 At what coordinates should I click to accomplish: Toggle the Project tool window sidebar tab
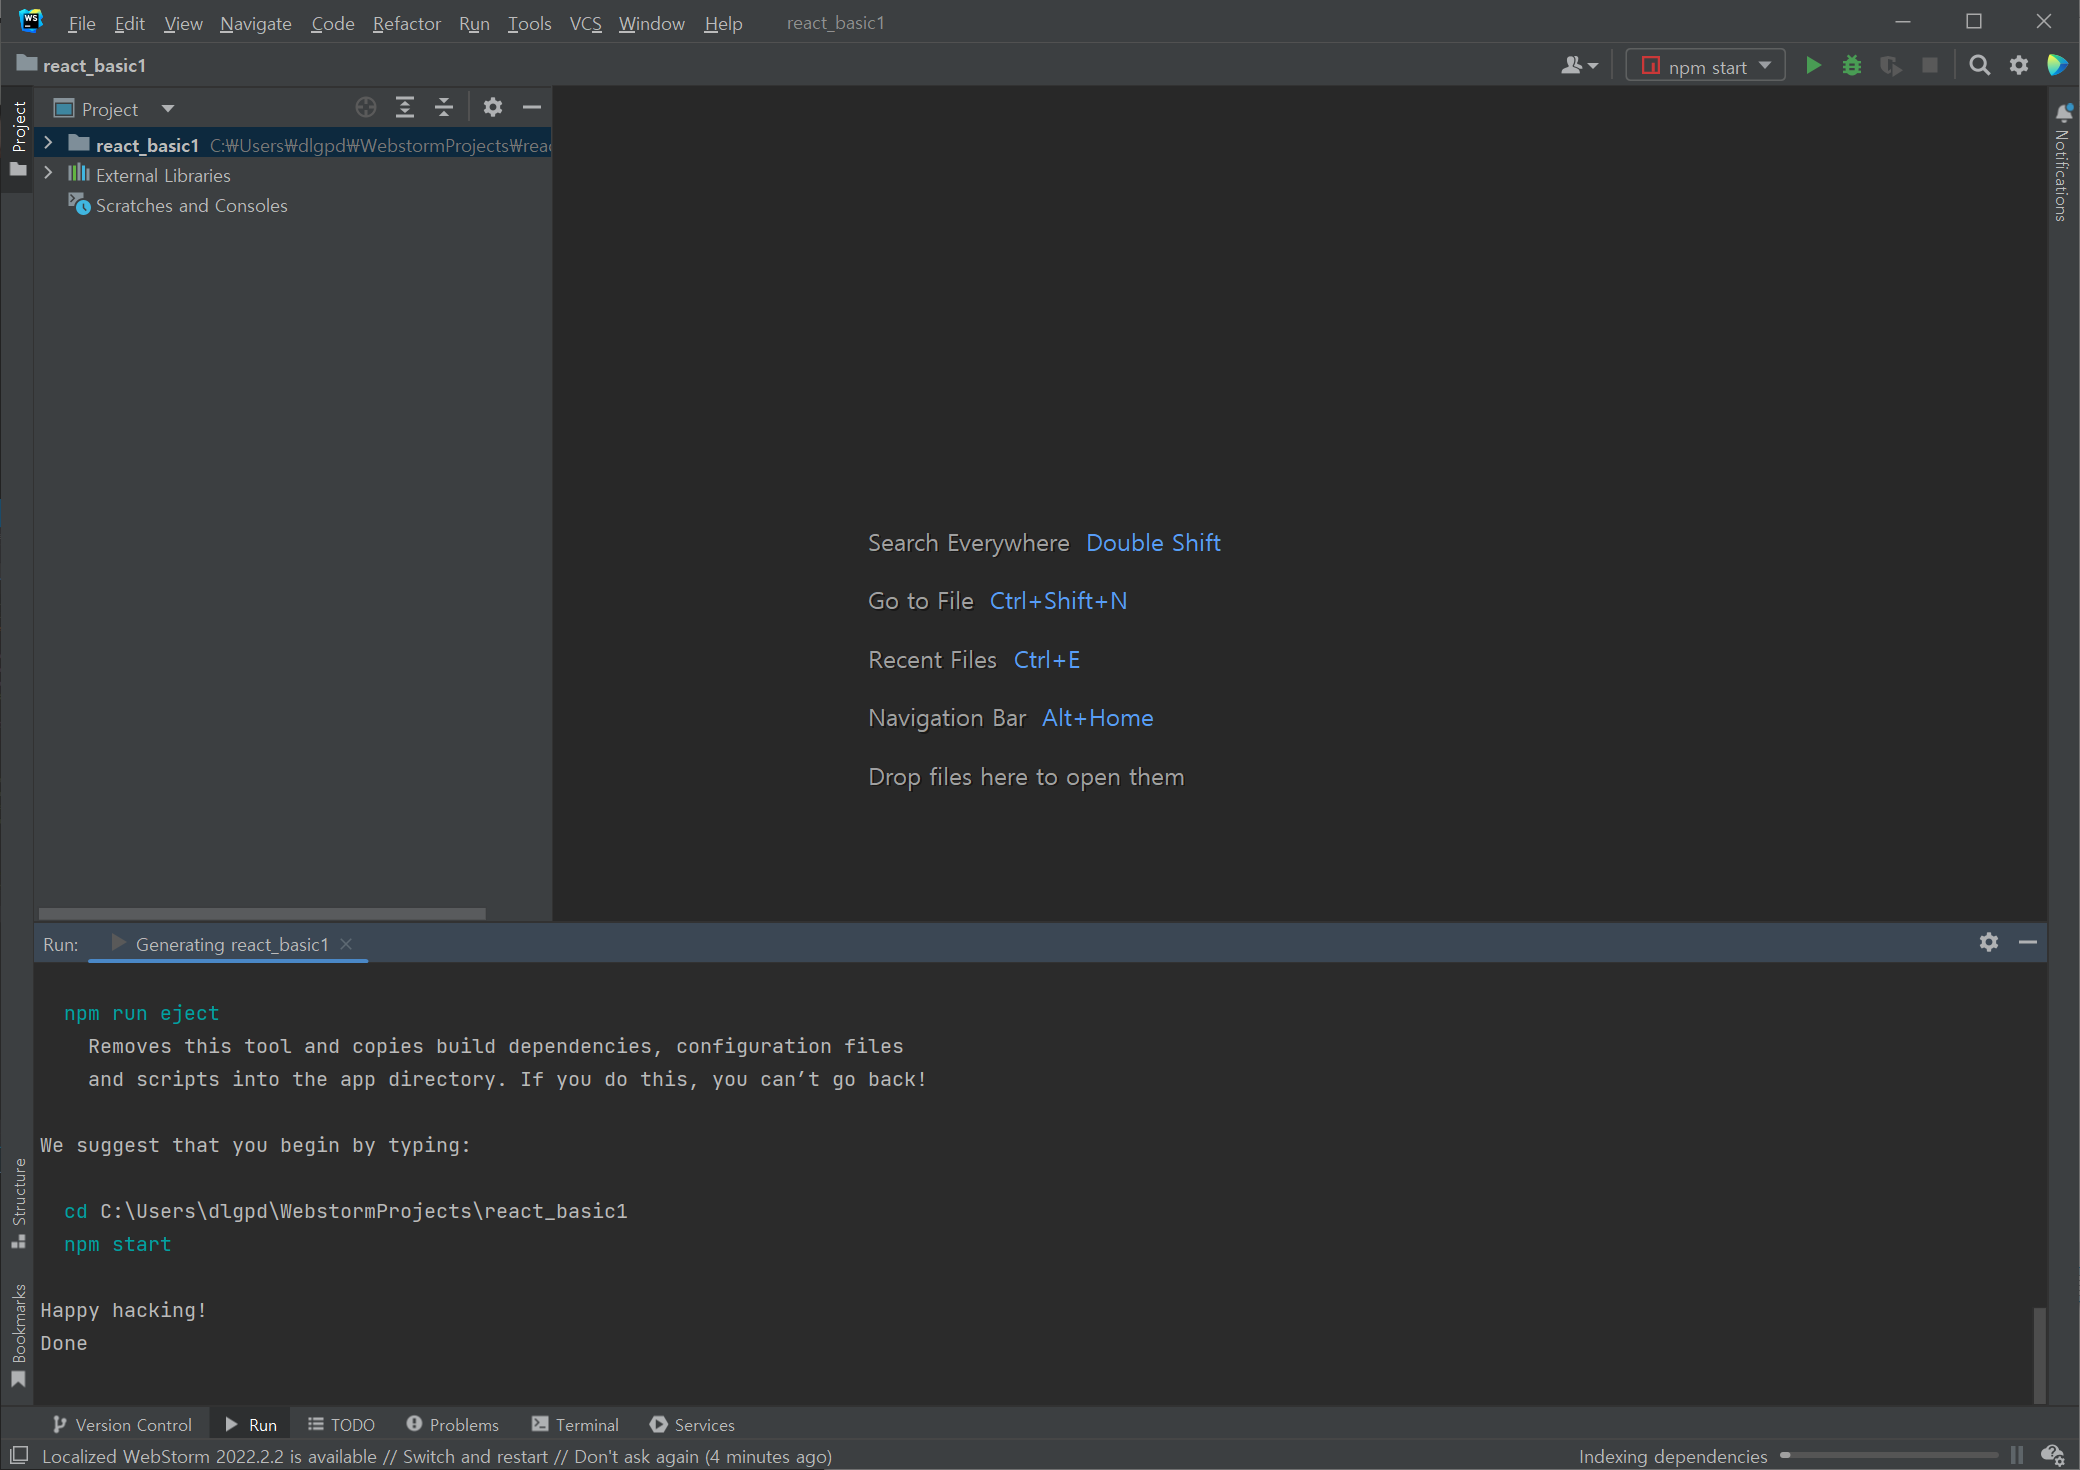click(x=18, y=130)
